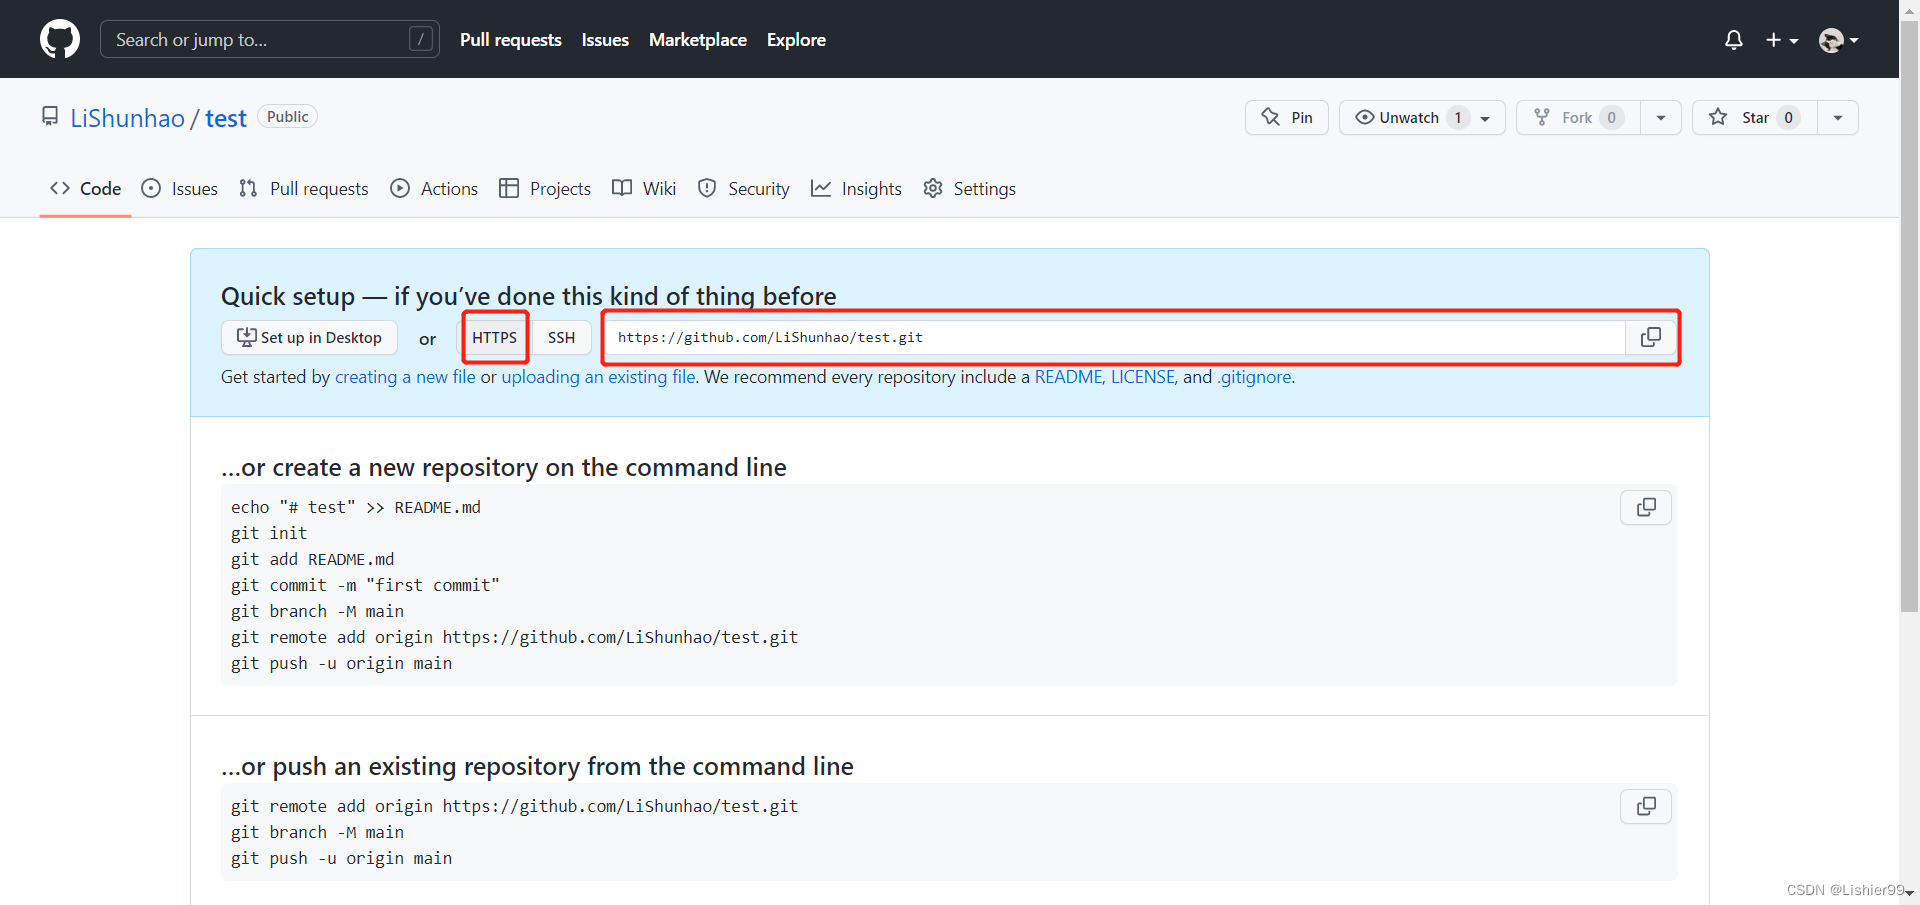Screen dimensions: 1920x905
Task: Click the 'git init' command text
Action: tap(269, 533)
